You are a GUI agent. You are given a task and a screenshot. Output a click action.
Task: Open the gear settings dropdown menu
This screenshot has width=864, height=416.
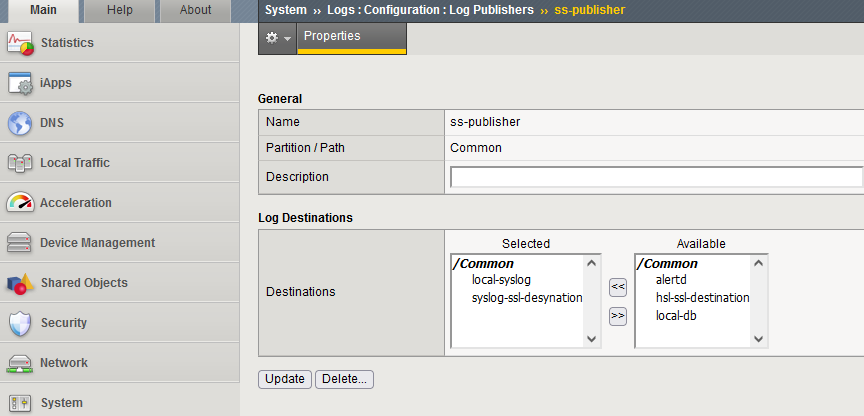[277, 37]
